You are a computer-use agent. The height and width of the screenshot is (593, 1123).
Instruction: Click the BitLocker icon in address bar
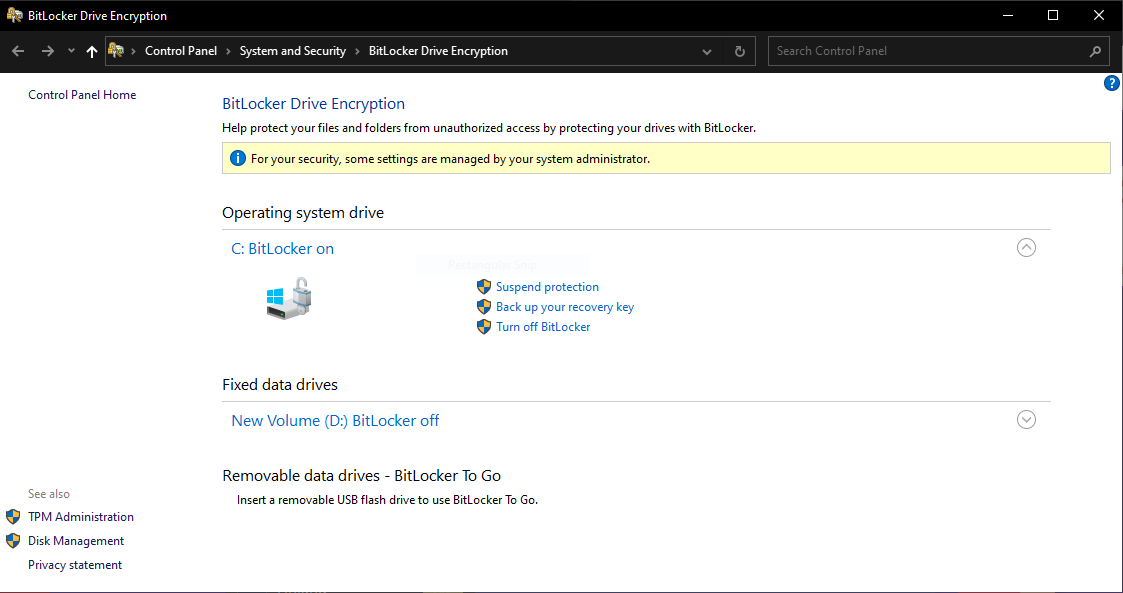pyautogui.click(x=115, y=51)
